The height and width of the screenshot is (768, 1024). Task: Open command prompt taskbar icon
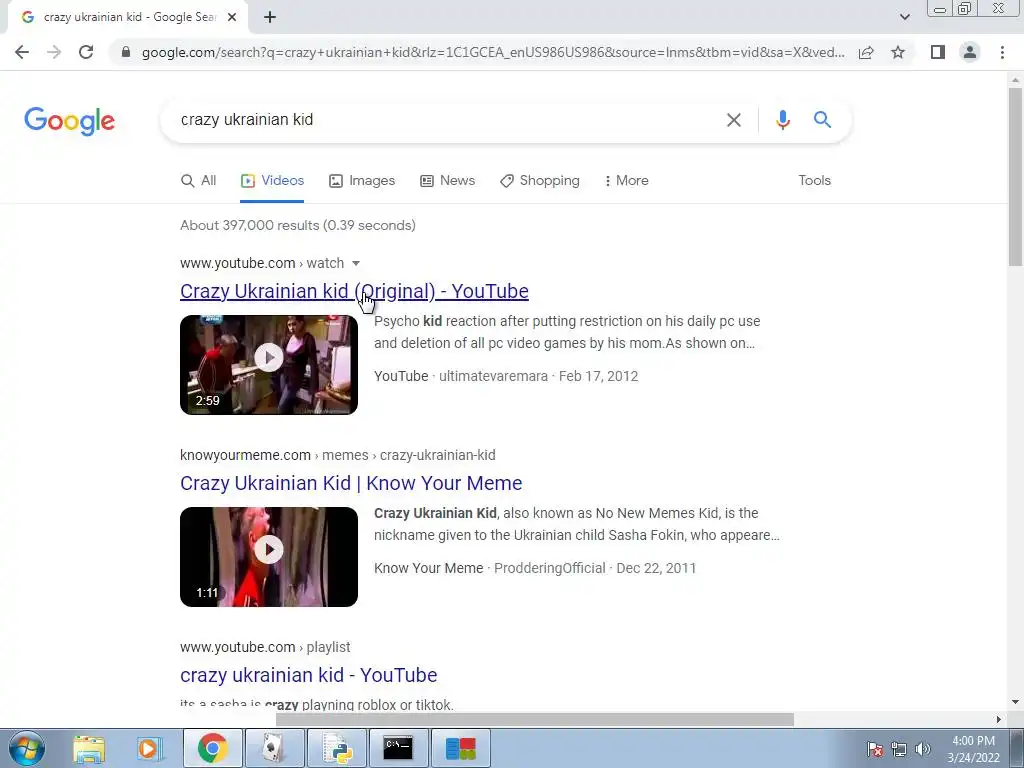pos(398,749)
